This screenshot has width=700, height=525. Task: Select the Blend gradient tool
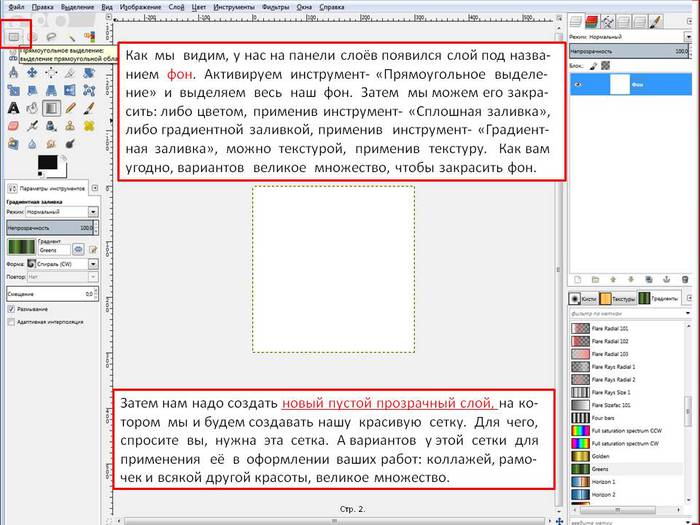coord(51,108)
